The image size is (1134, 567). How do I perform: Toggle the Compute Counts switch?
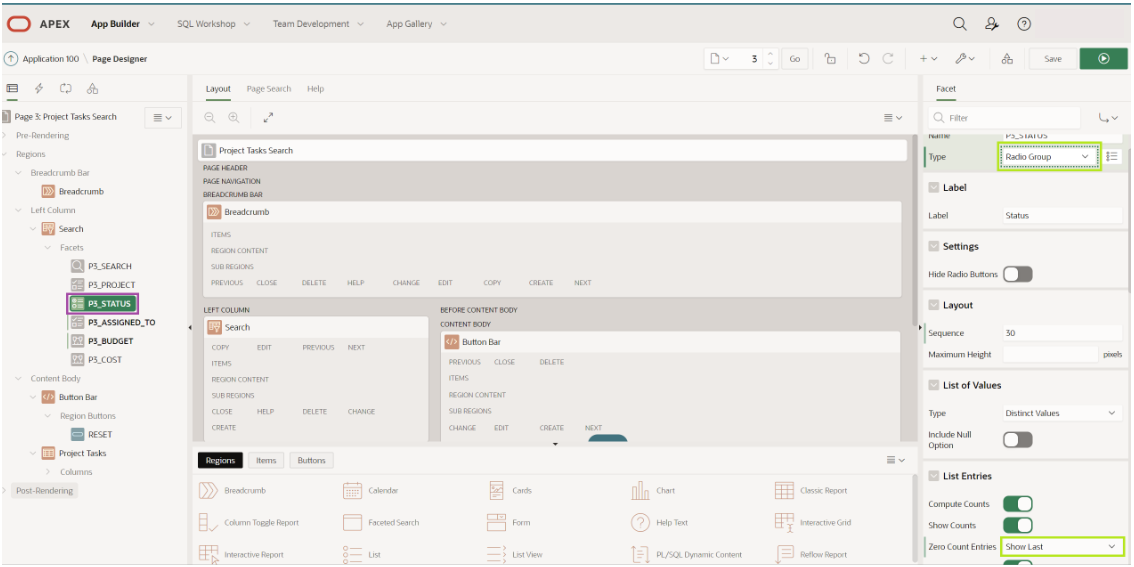[x=1018, y=503]
